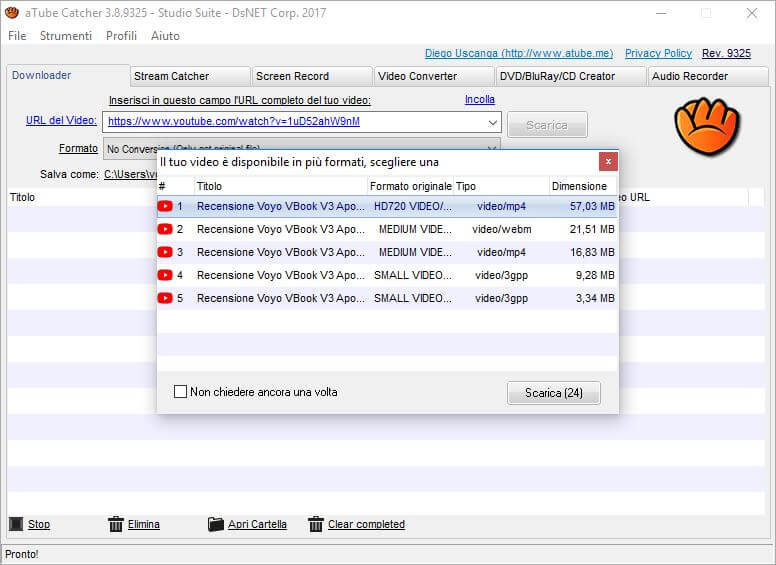Click the orange aTube Catcher glove logo

(707, 126)
